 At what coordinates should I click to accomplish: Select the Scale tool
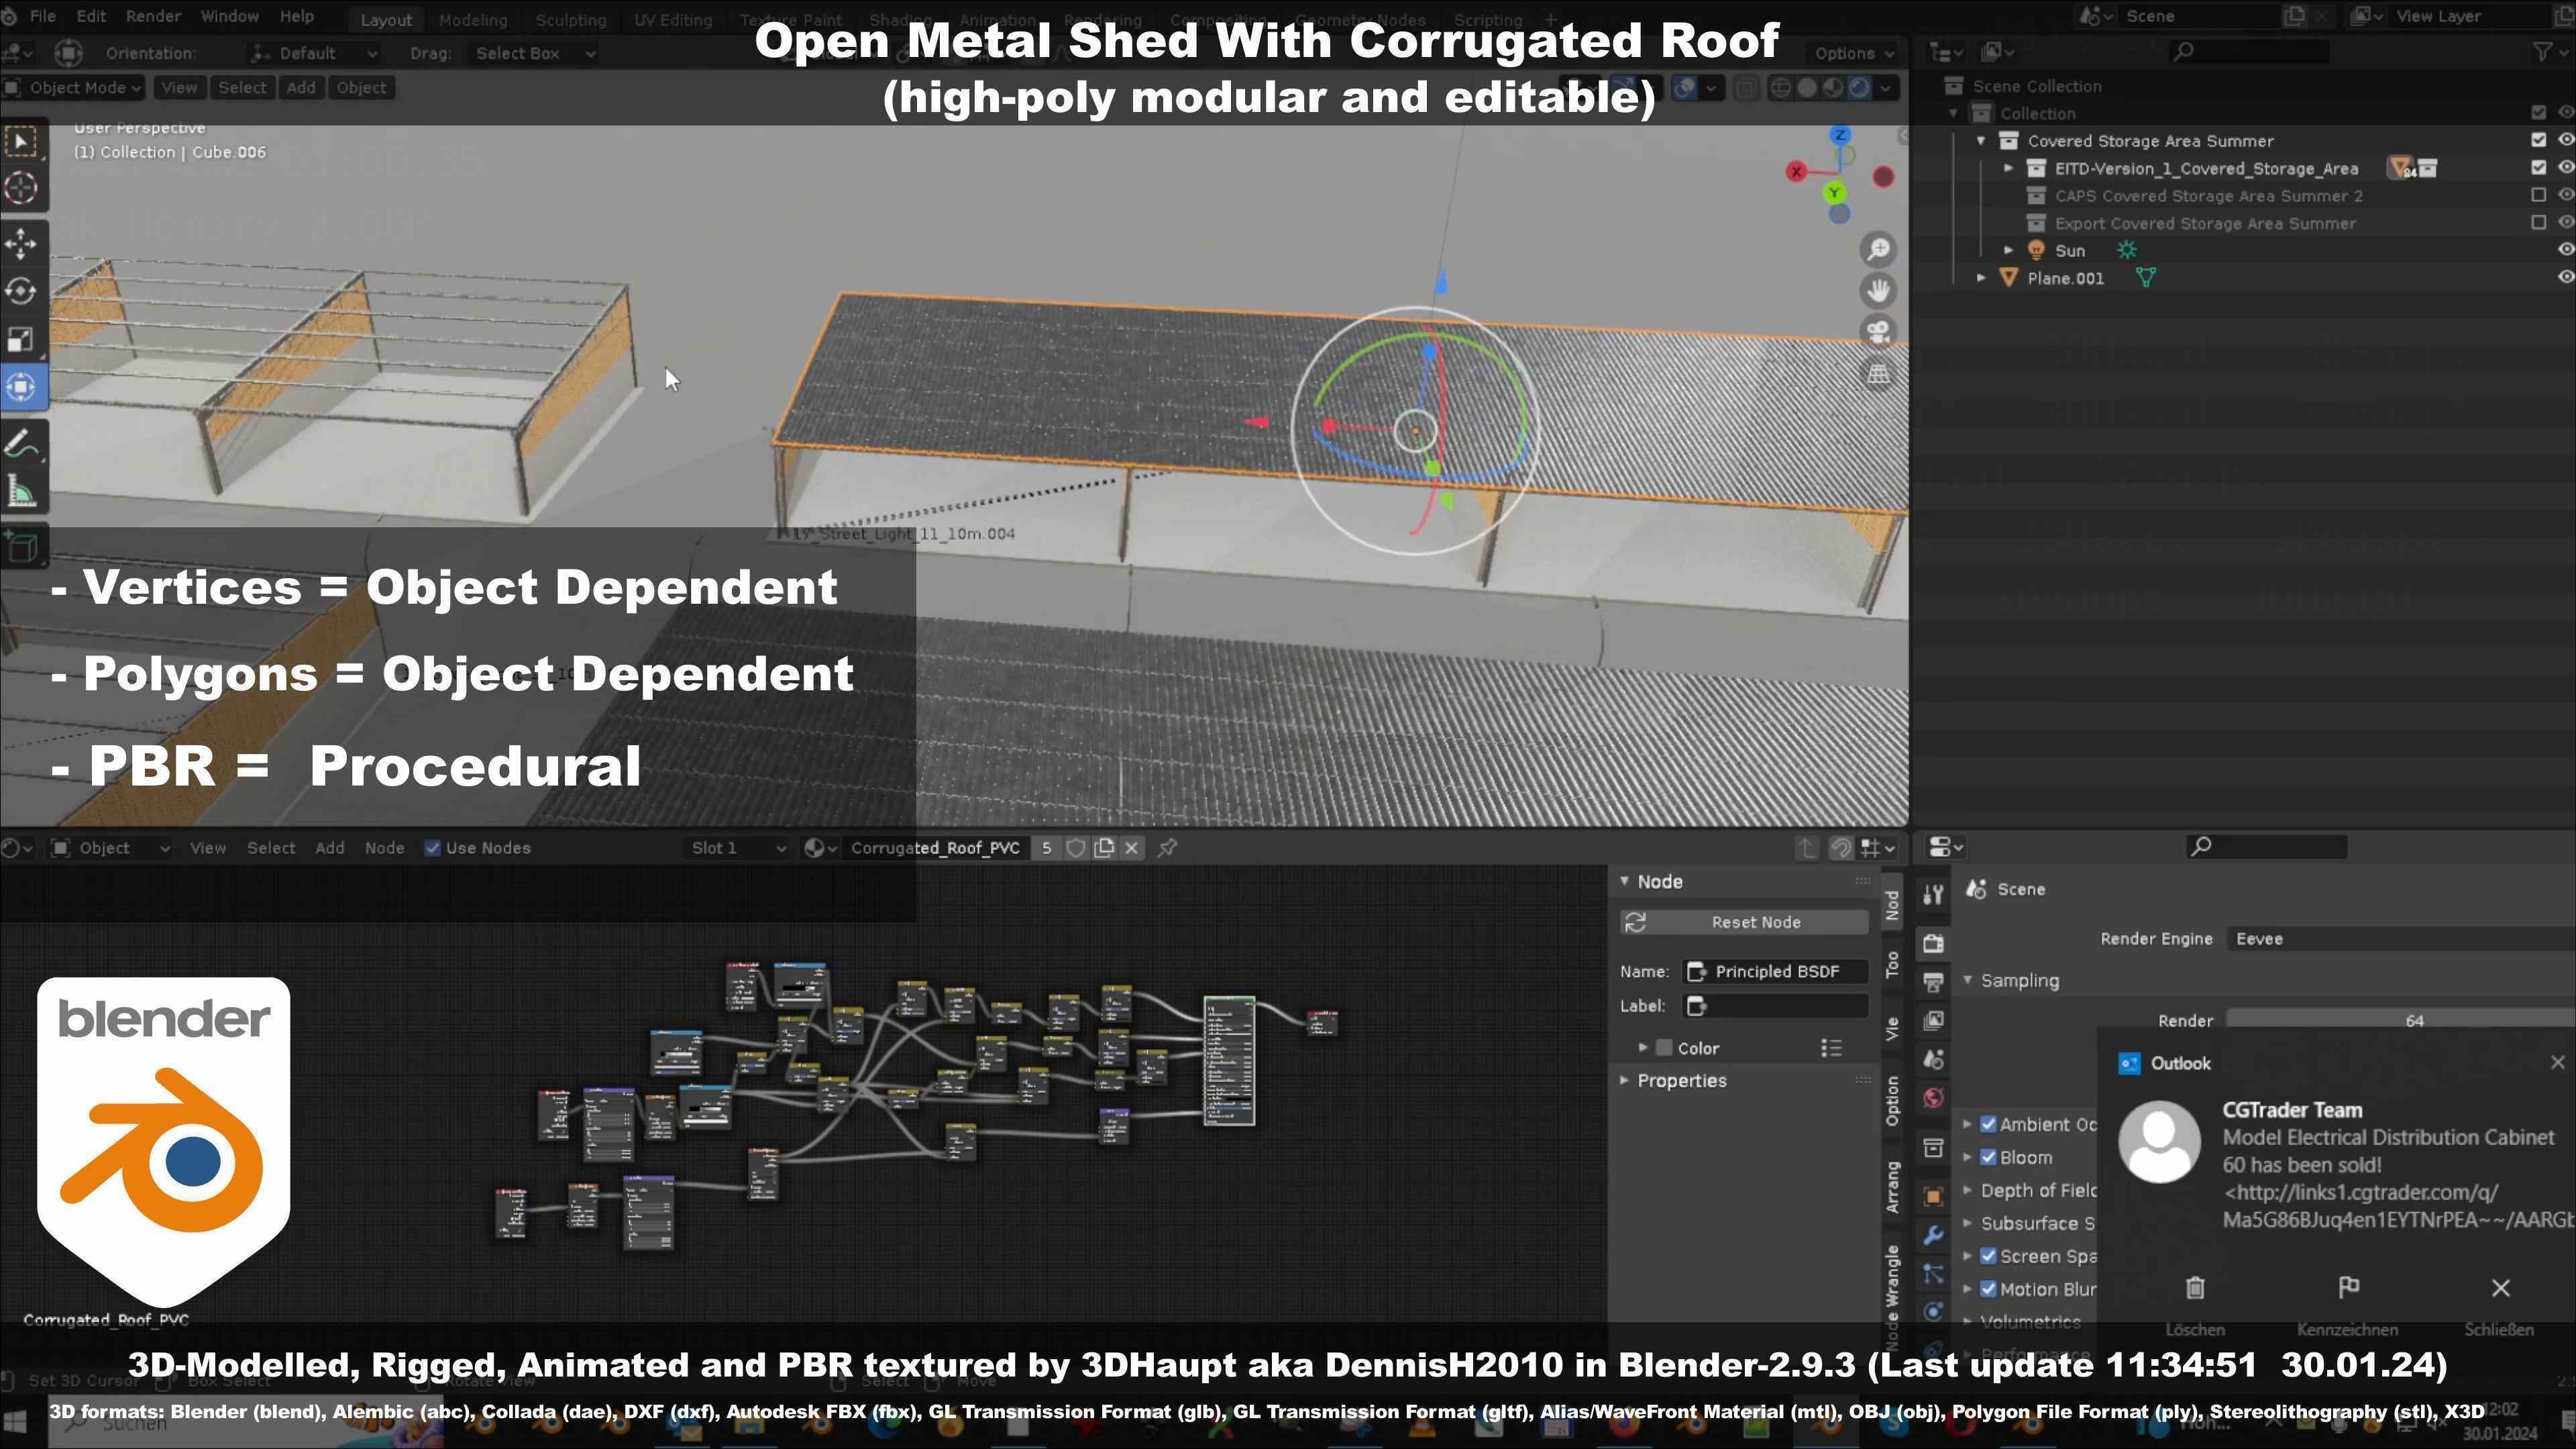tap(22, 339)
